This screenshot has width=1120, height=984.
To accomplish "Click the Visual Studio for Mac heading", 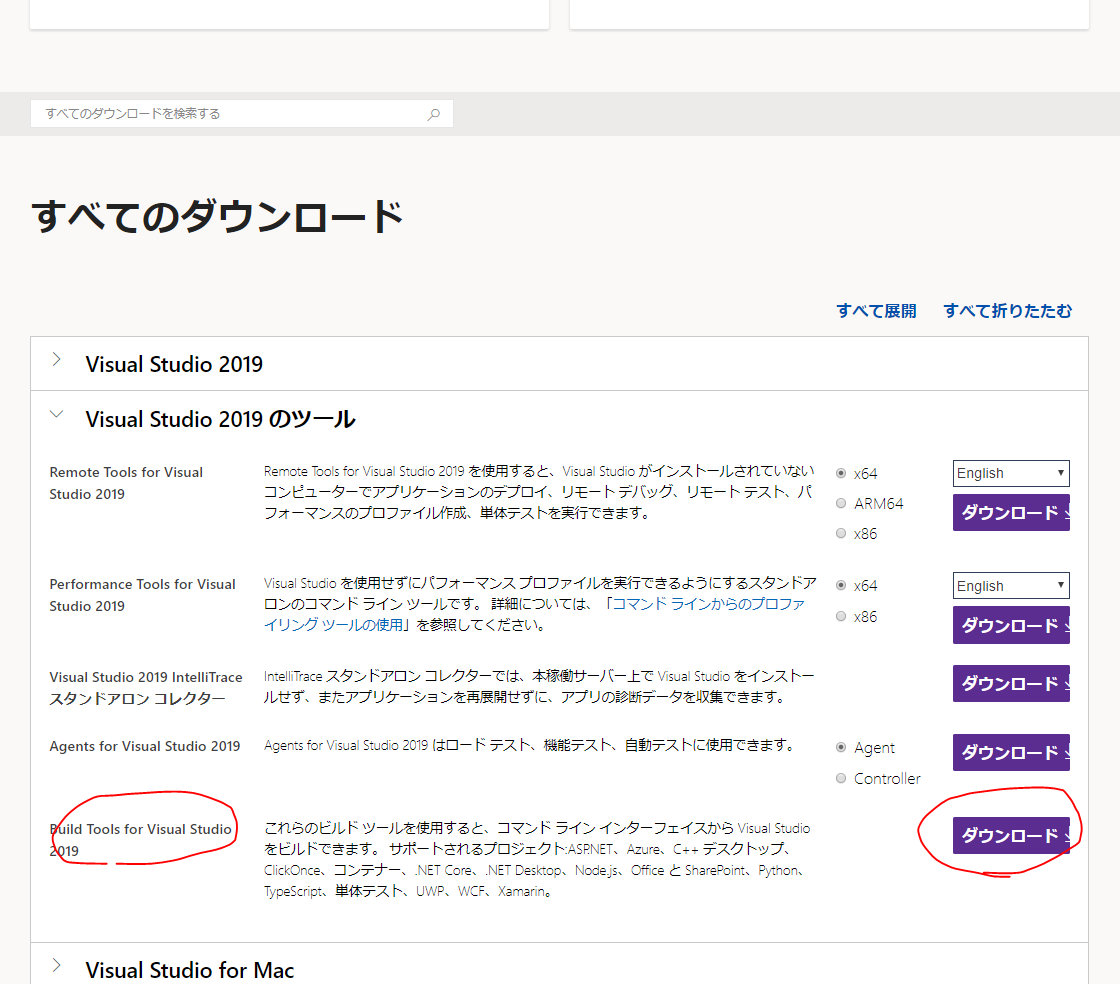I will (190, 970).
